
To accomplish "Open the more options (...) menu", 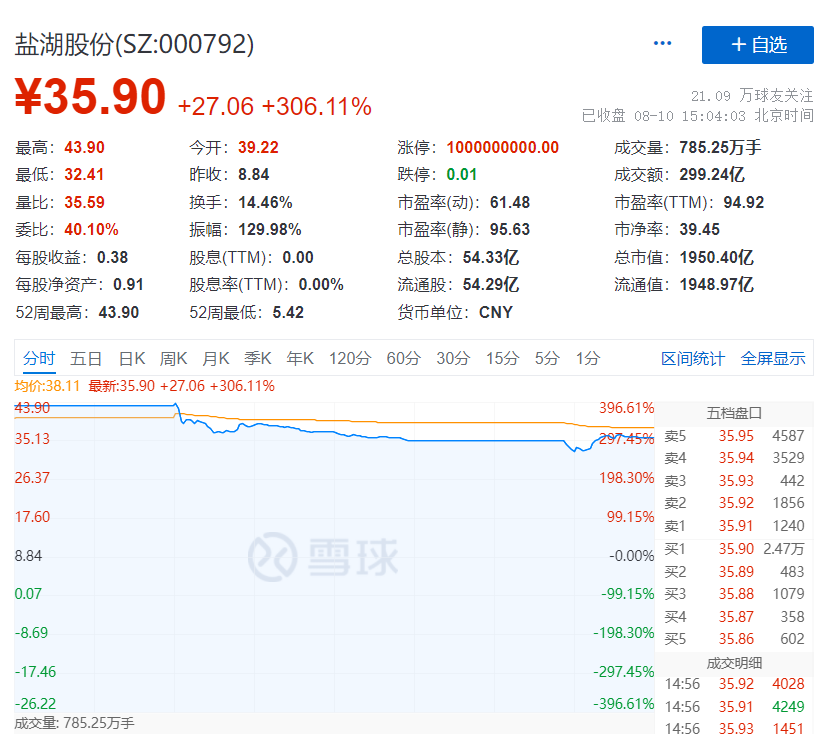I will pyautogui.click(x=661, y=43).
